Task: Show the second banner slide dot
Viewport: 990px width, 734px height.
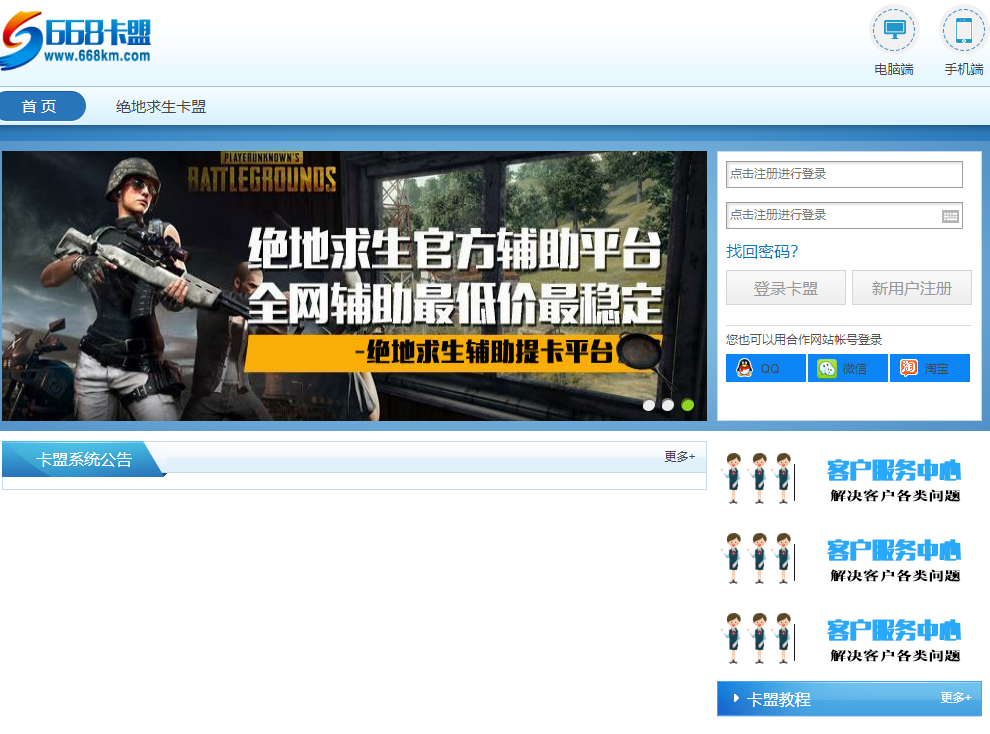Action: (668, 405)
